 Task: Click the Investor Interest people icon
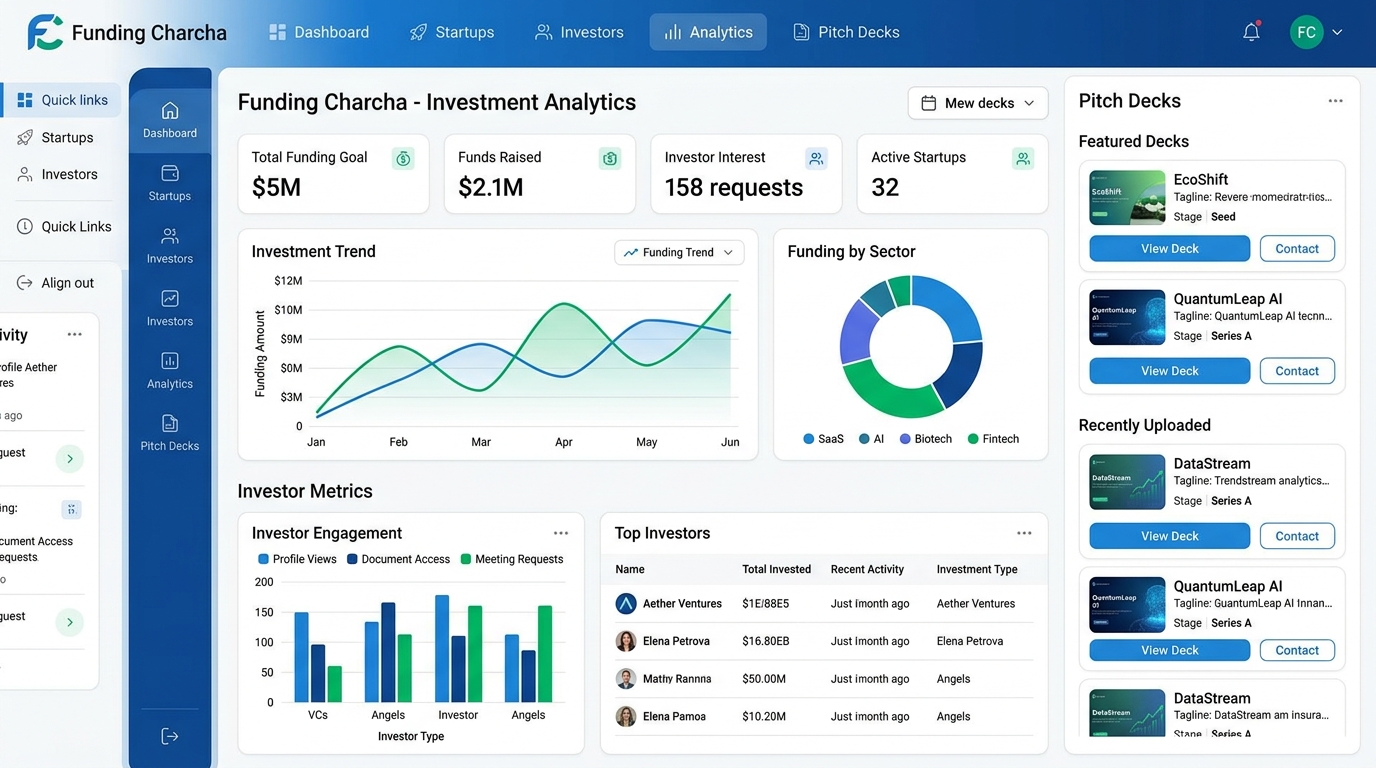[x=817, y=158]
